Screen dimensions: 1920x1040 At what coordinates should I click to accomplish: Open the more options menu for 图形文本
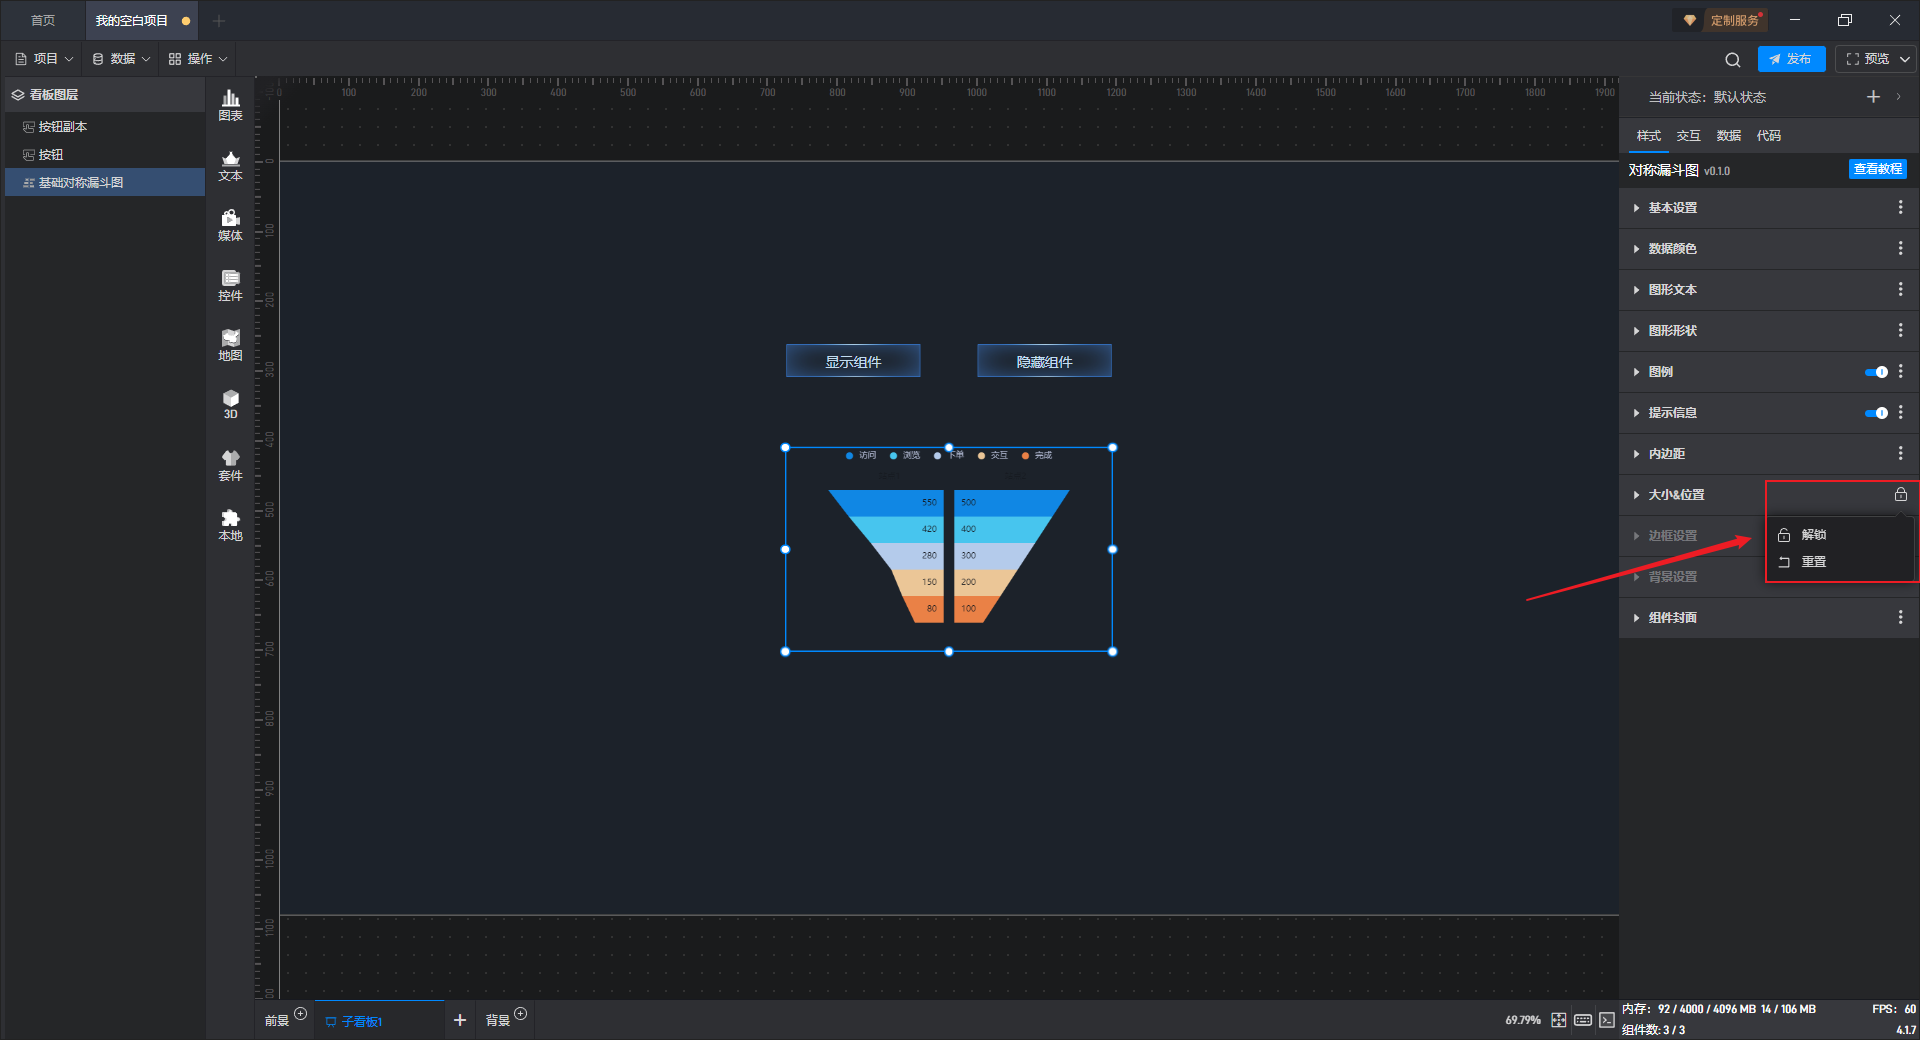click(1900, 289)
